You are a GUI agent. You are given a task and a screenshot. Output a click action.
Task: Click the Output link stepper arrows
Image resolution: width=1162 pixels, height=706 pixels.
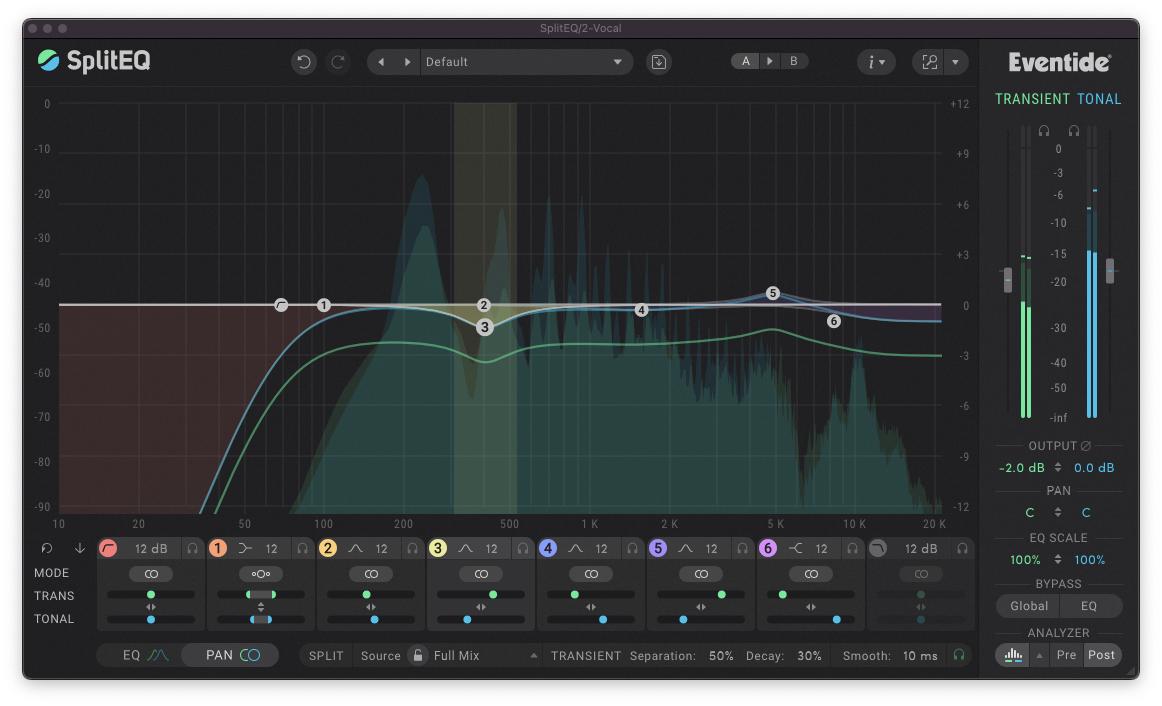coord(1058,467)
